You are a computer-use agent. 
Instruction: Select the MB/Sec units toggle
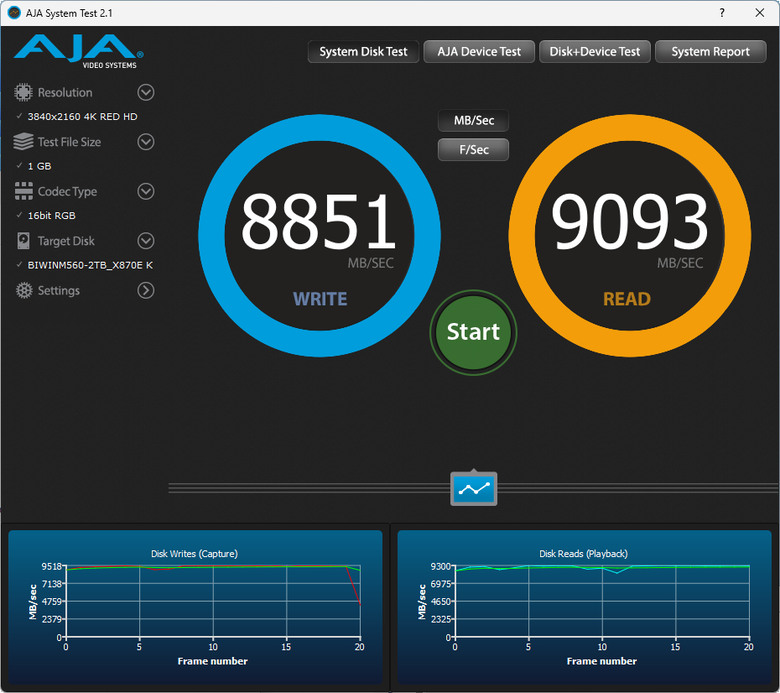pyautogui.click(x=474, y=120)
